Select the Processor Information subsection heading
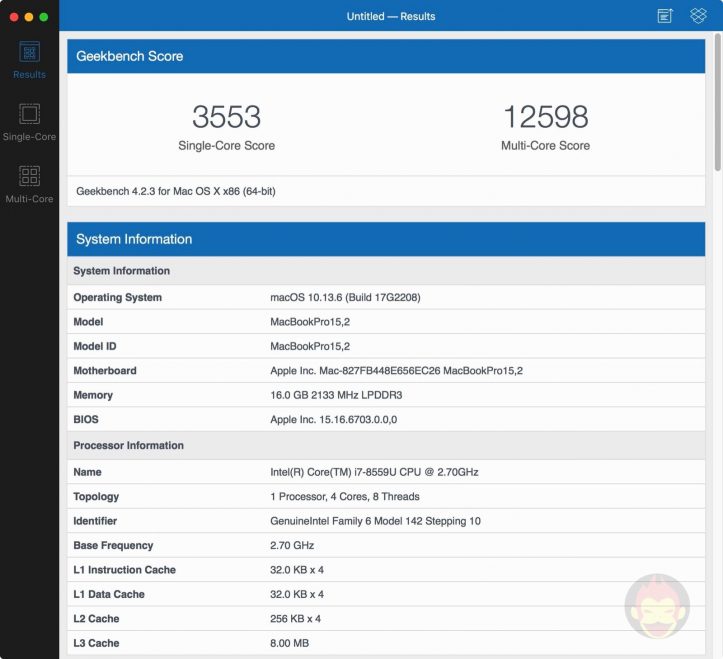 pos(128,445)
